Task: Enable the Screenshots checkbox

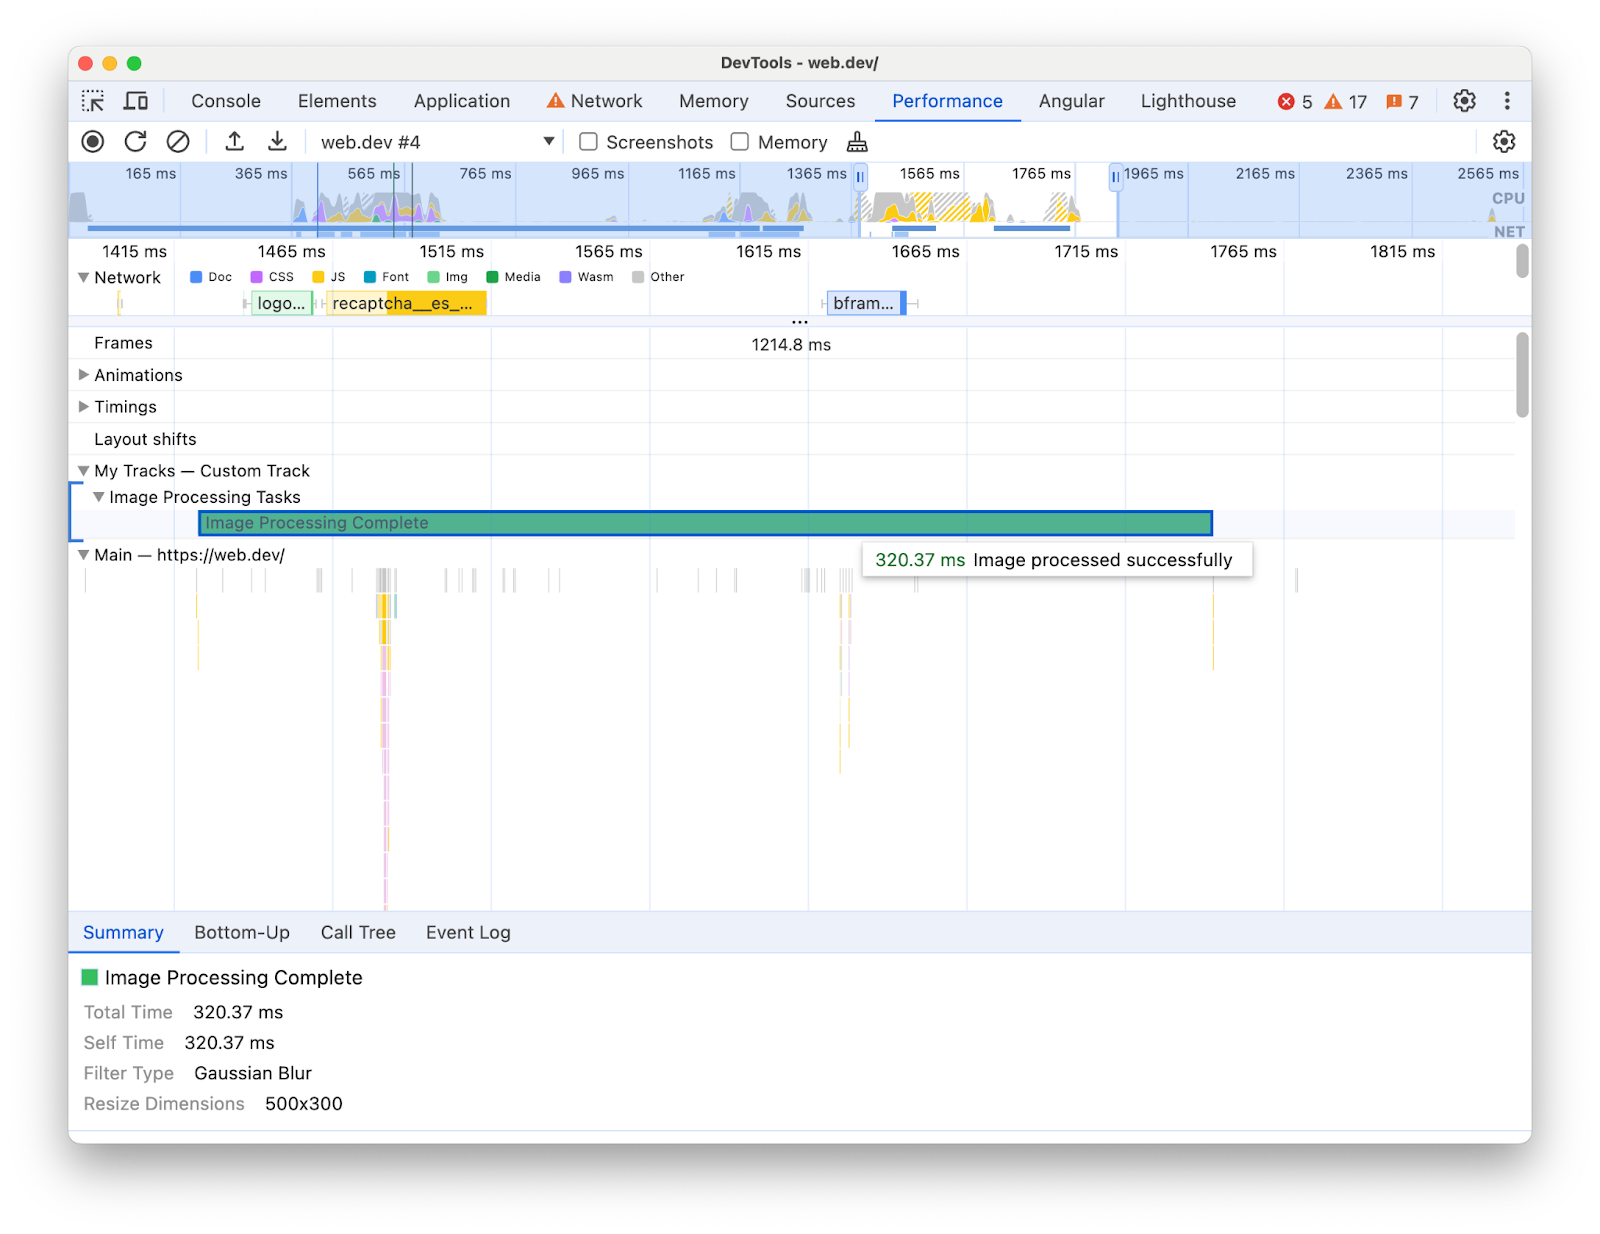Action: (588, 141)
